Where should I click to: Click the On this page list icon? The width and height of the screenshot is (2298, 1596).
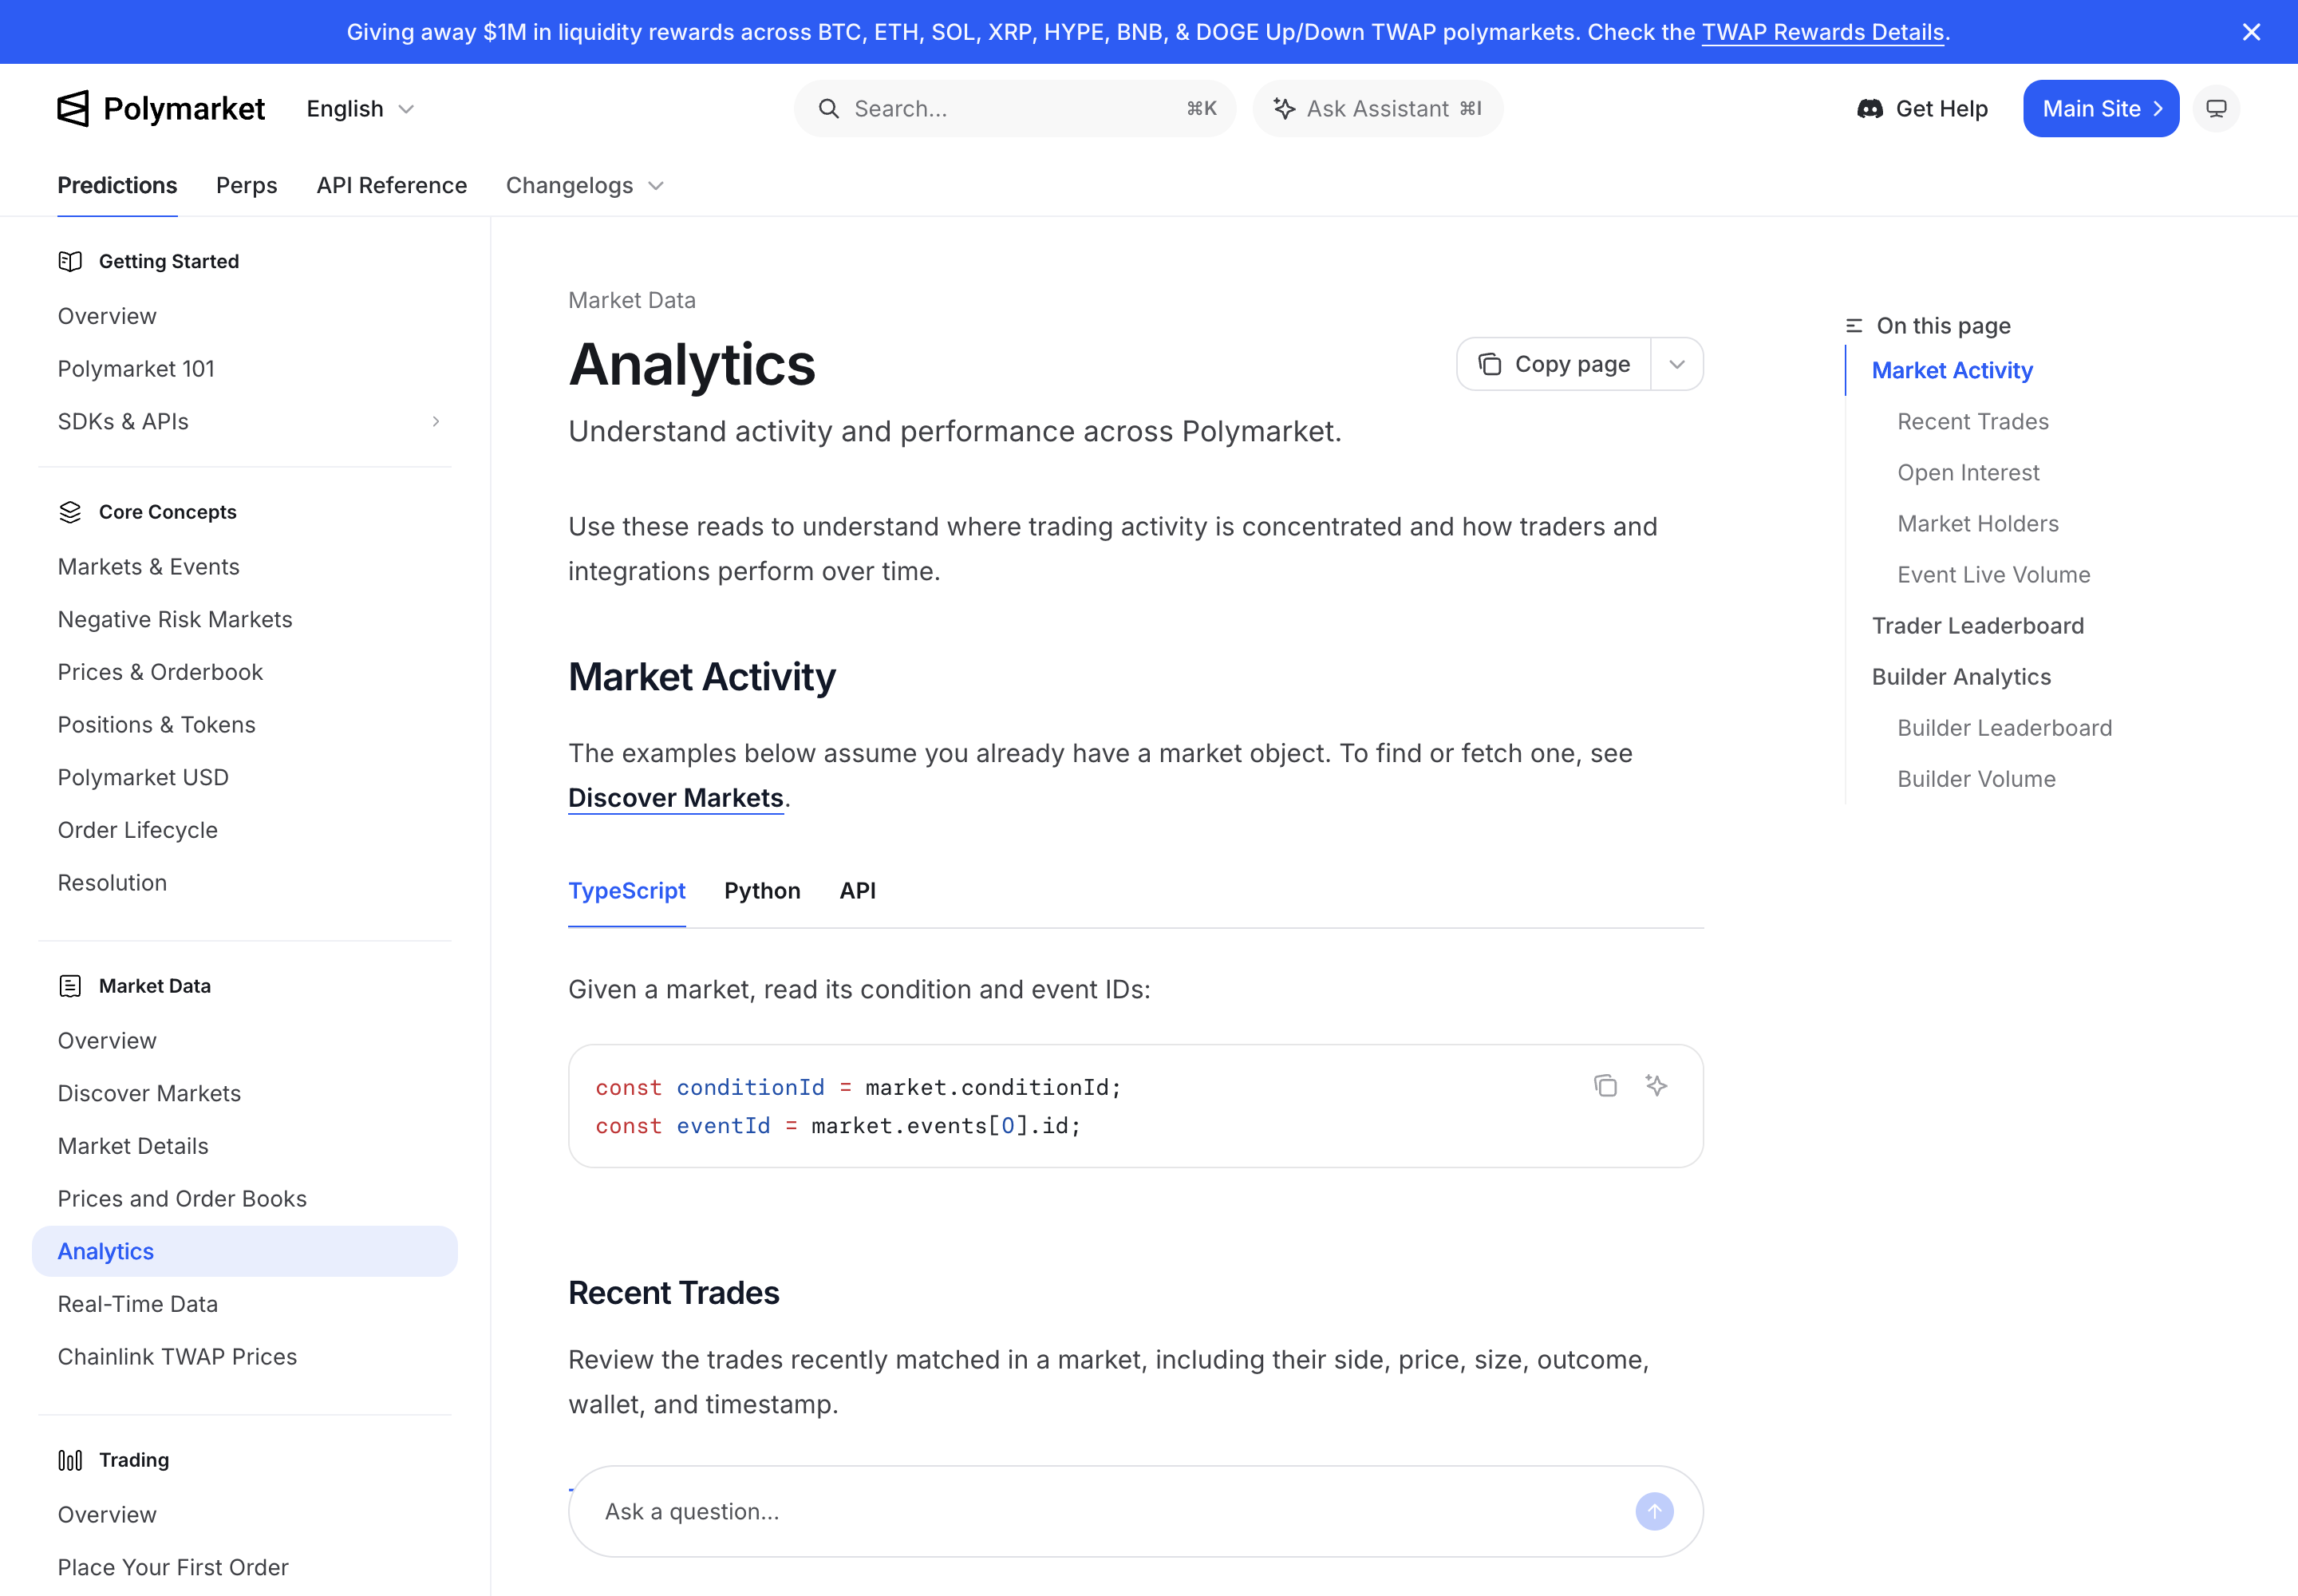tap(1853, 326)
